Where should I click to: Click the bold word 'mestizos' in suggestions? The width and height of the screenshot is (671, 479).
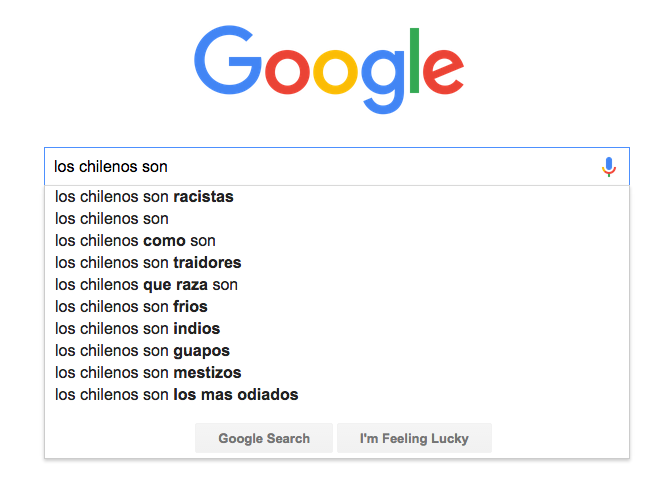[x=207, y=373]
